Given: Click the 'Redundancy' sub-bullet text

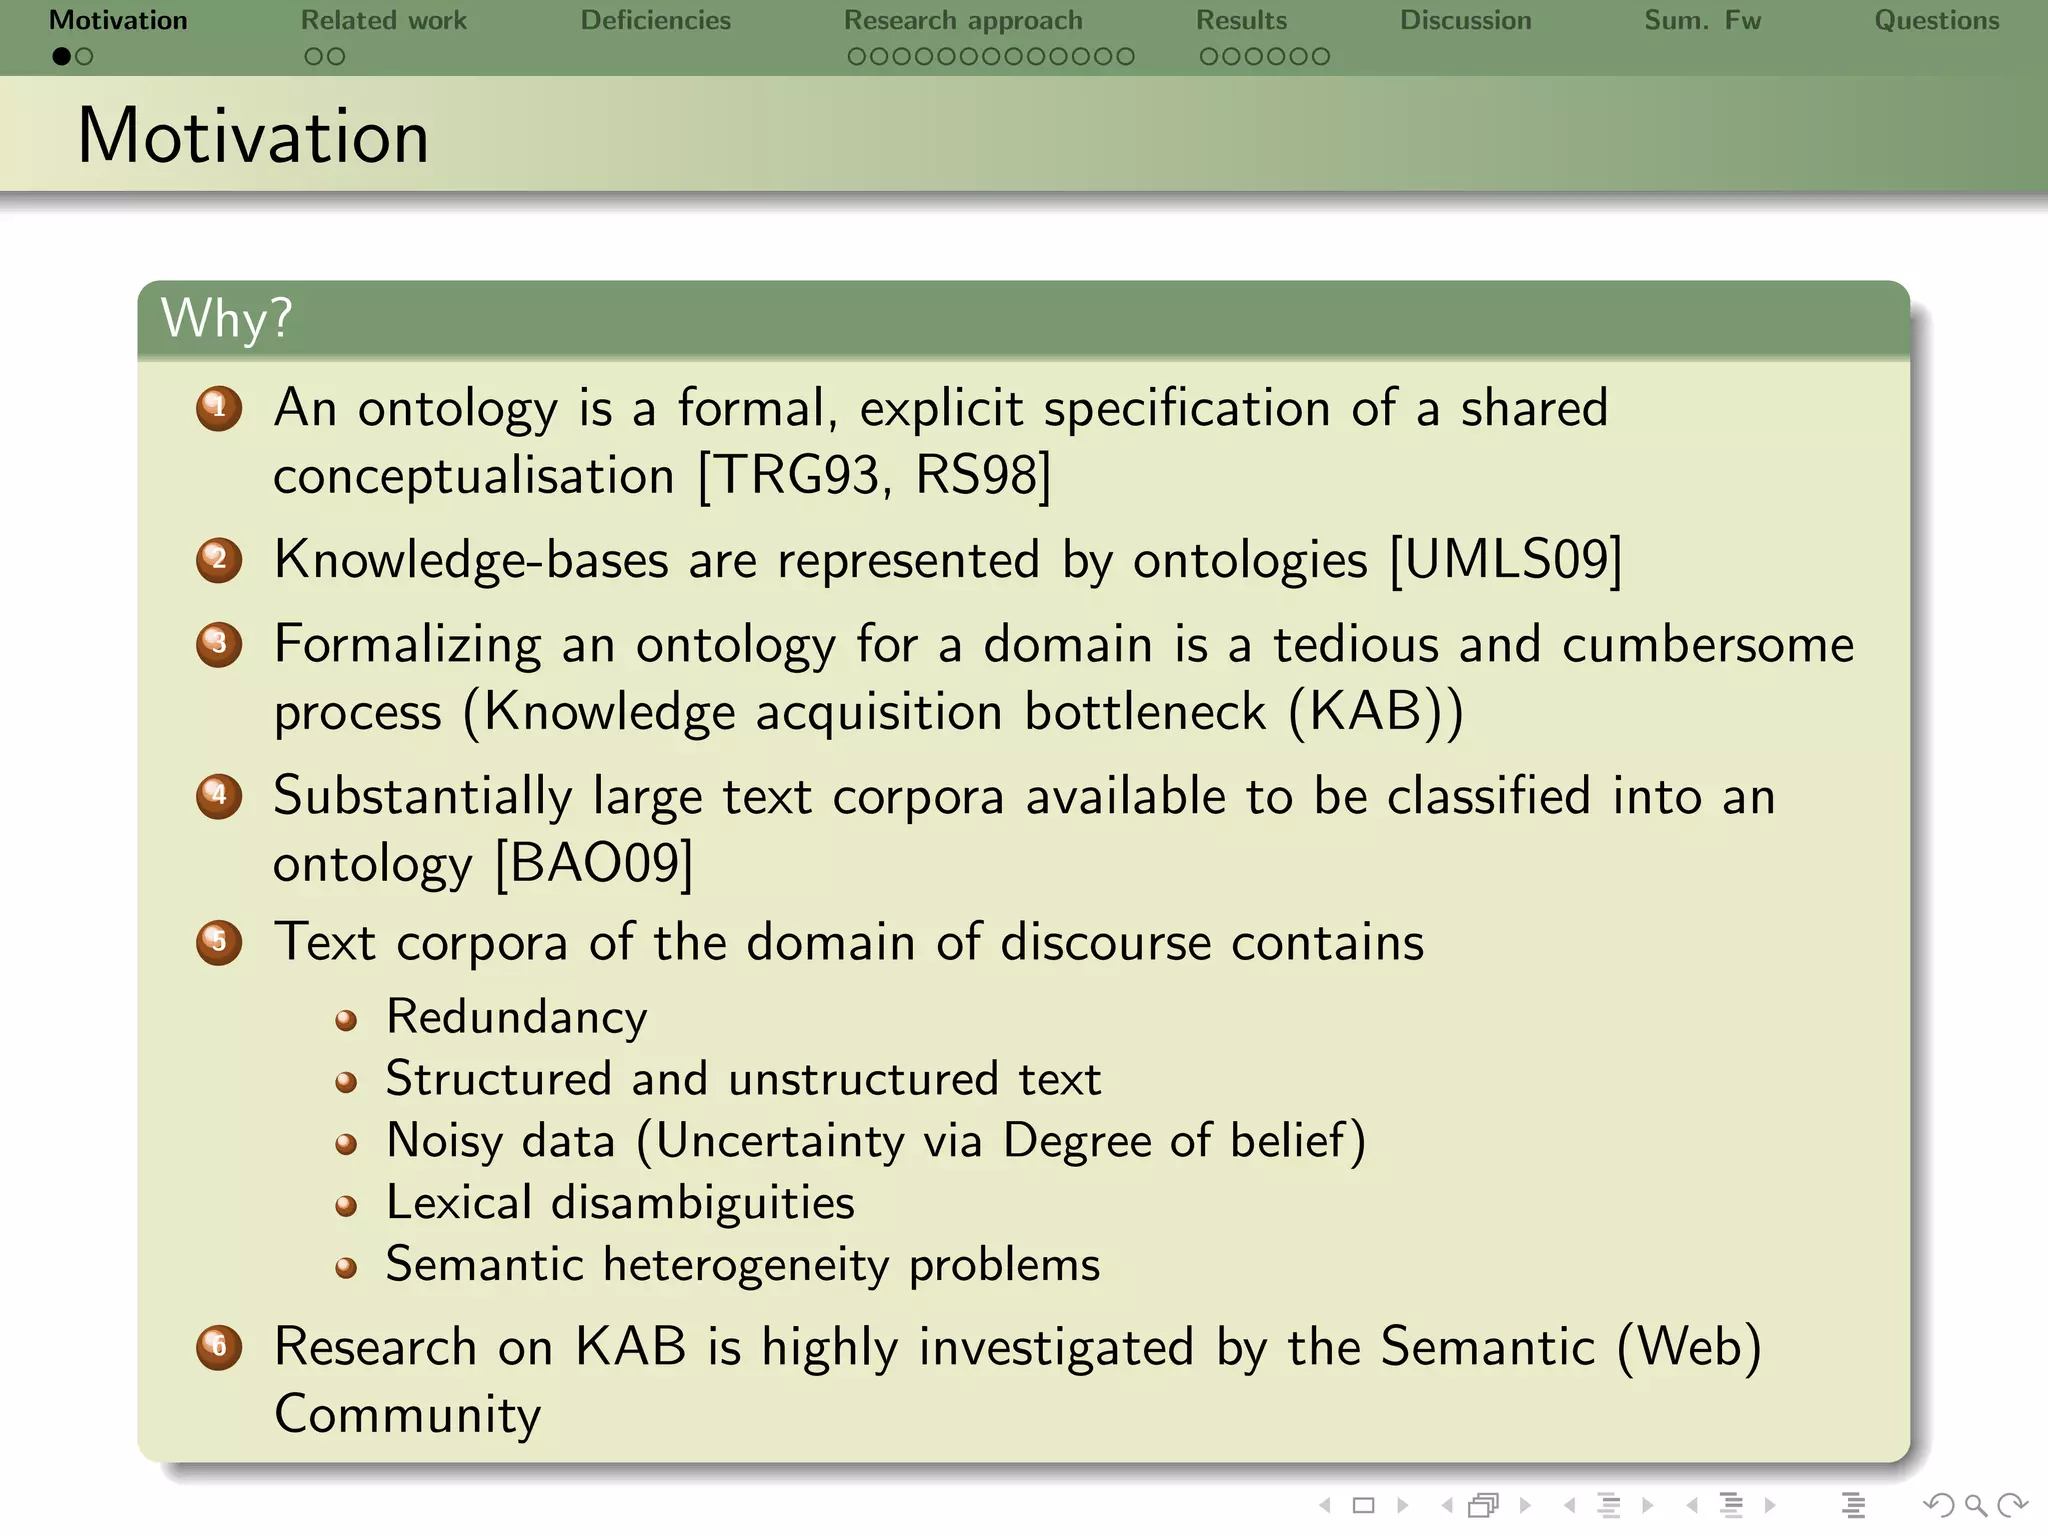Looking at the screenshot, I should (517, 1018).
